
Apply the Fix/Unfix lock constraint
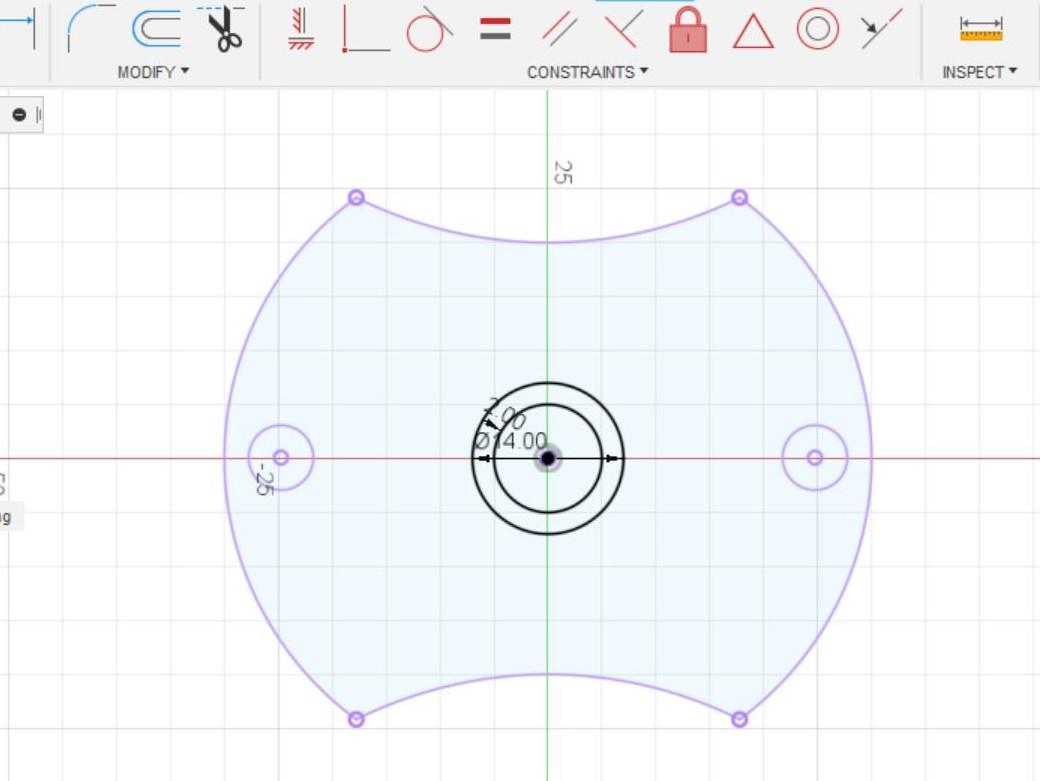coord(688,29)
